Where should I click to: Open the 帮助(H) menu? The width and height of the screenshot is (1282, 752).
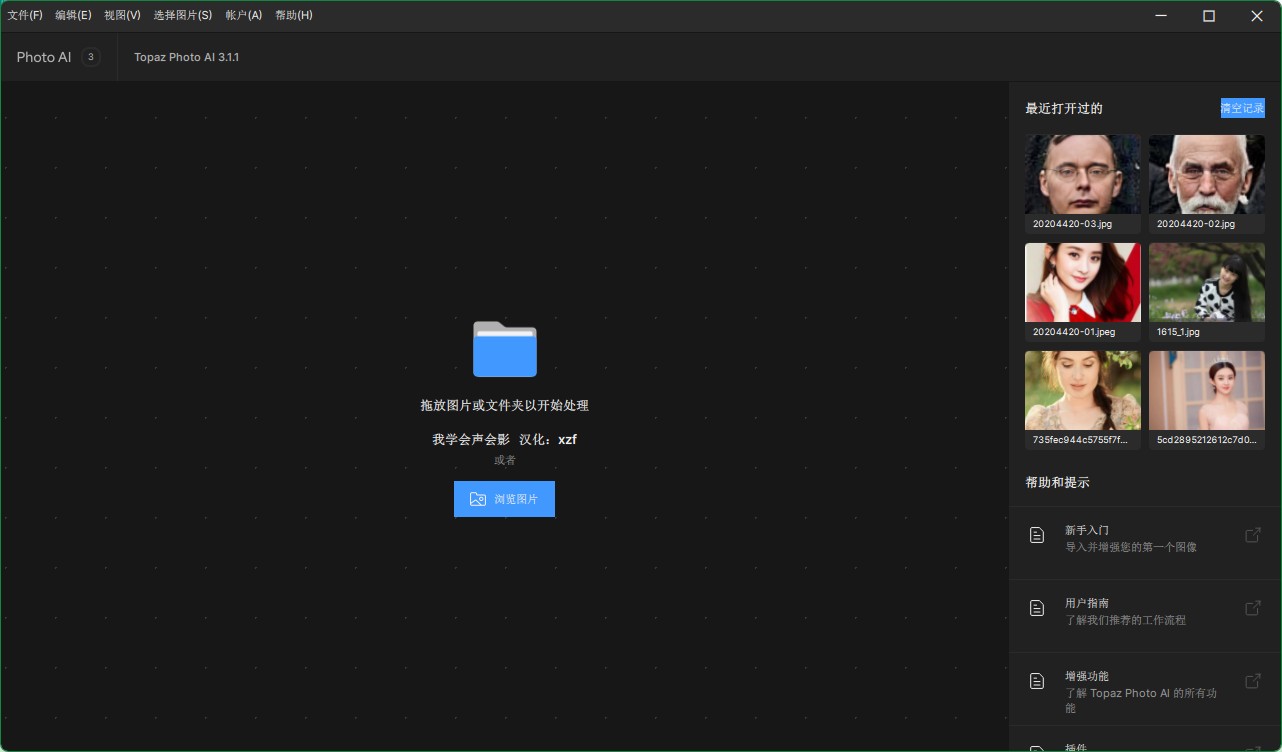tap(294, 15)
